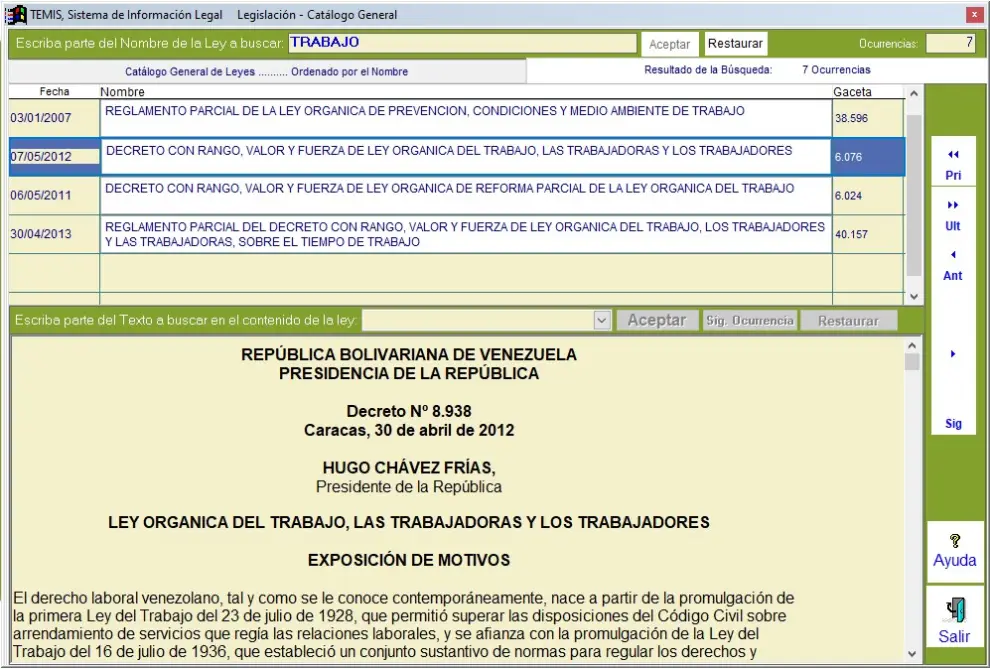
Task: Close the TEMIS window
Action: point(973,15)
